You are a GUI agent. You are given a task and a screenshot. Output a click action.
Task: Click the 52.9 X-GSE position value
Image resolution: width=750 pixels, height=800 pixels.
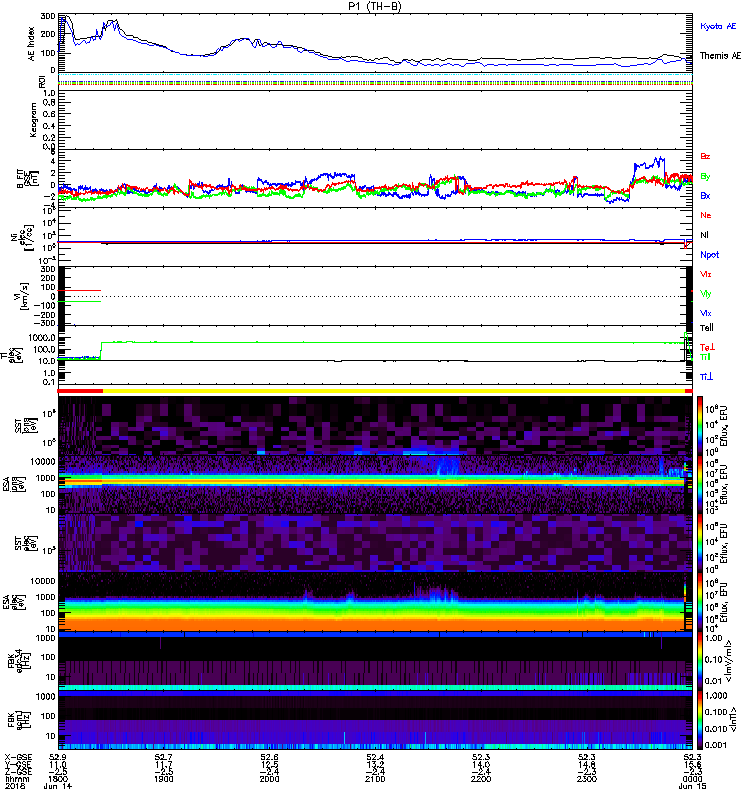[58, 757]
